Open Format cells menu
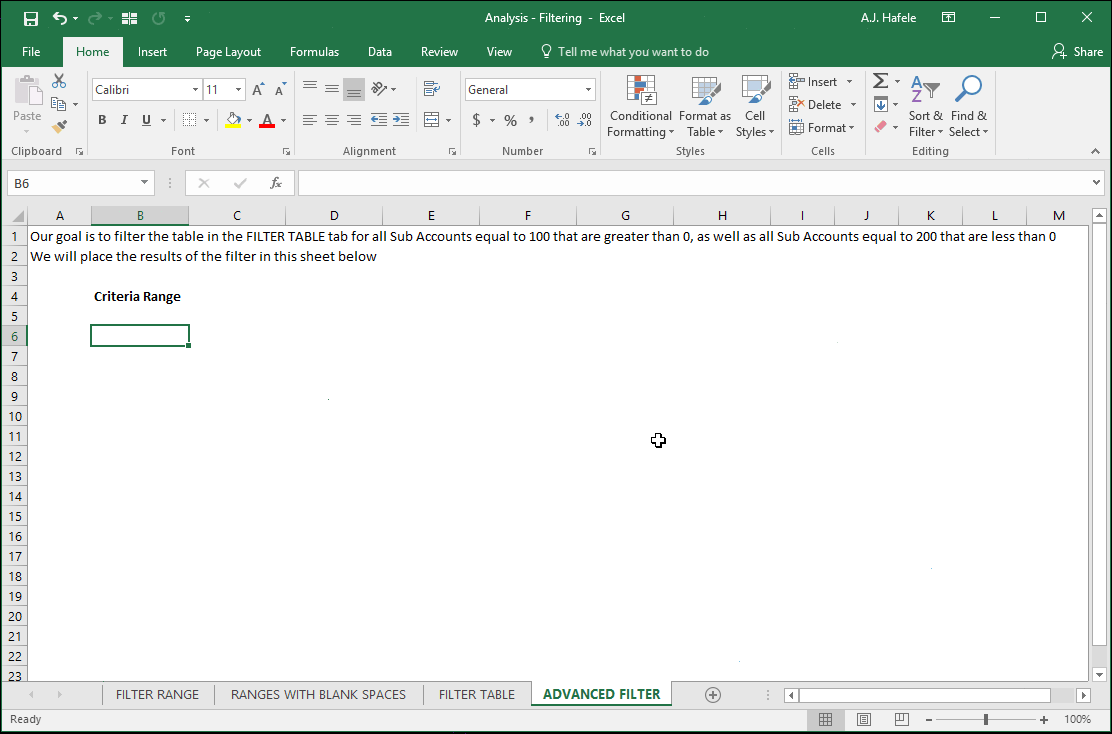This screenshot has width=1112, height=734. 822,128
